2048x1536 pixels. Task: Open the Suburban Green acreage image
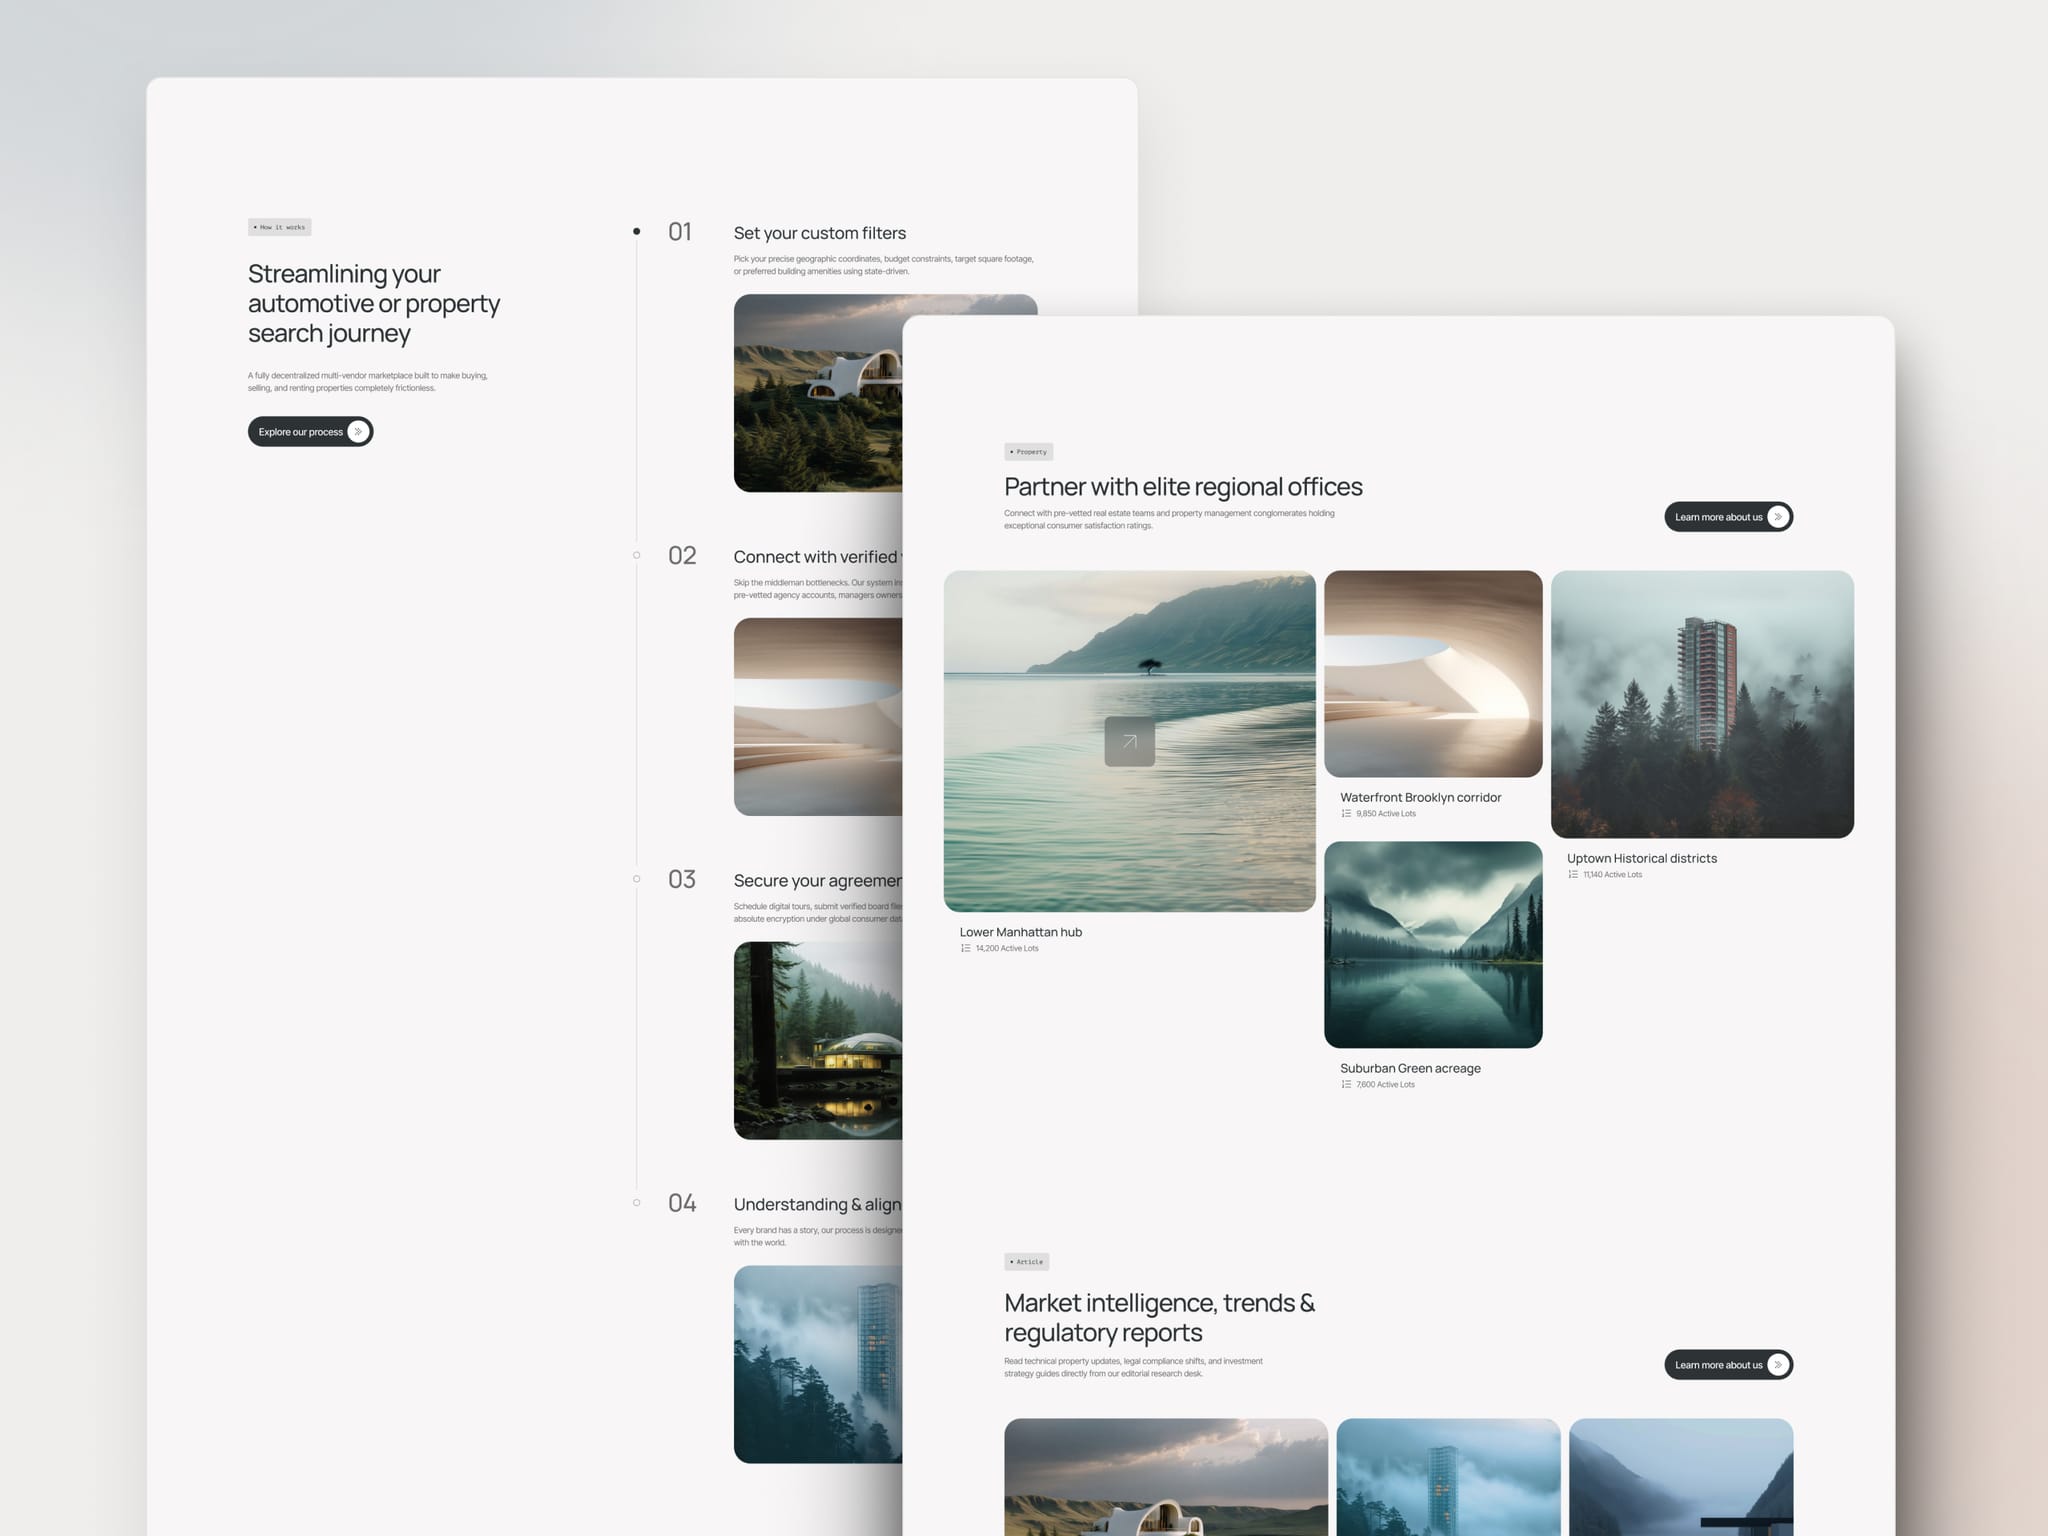(1433, 945)
